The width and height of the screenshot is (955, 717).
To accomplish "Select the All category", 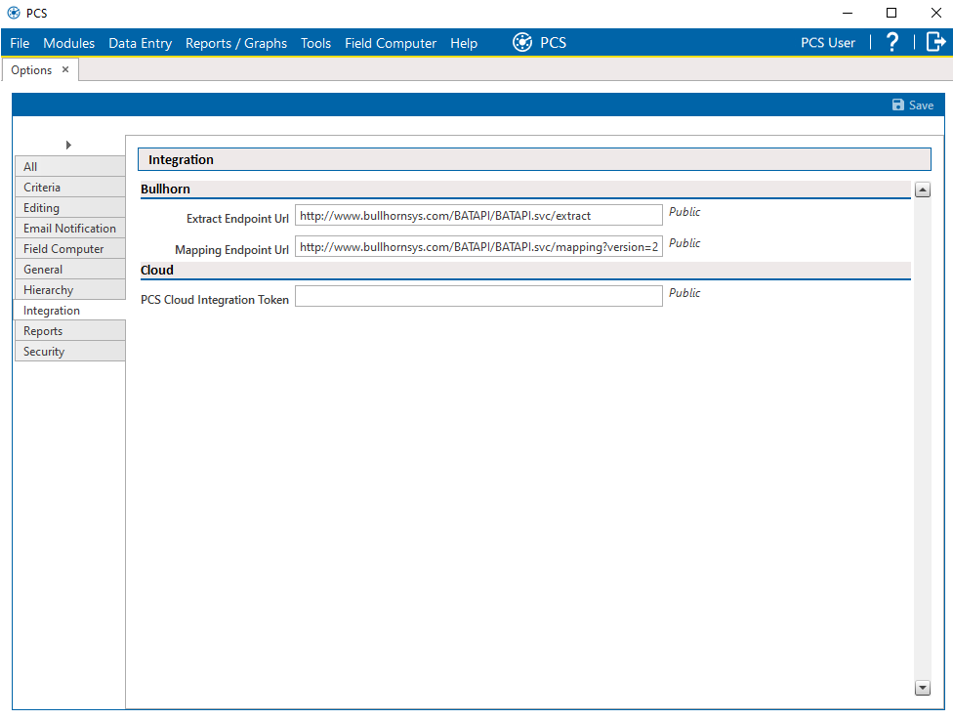I will click(x=70, y=166).
